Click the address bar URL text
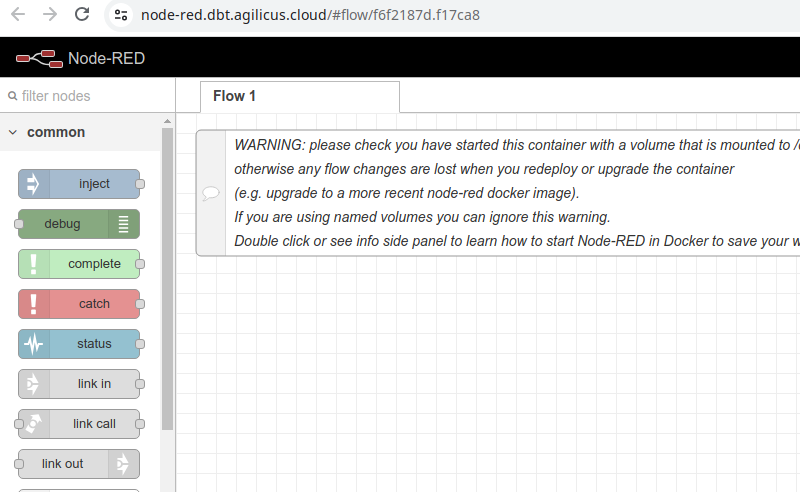 310,15
